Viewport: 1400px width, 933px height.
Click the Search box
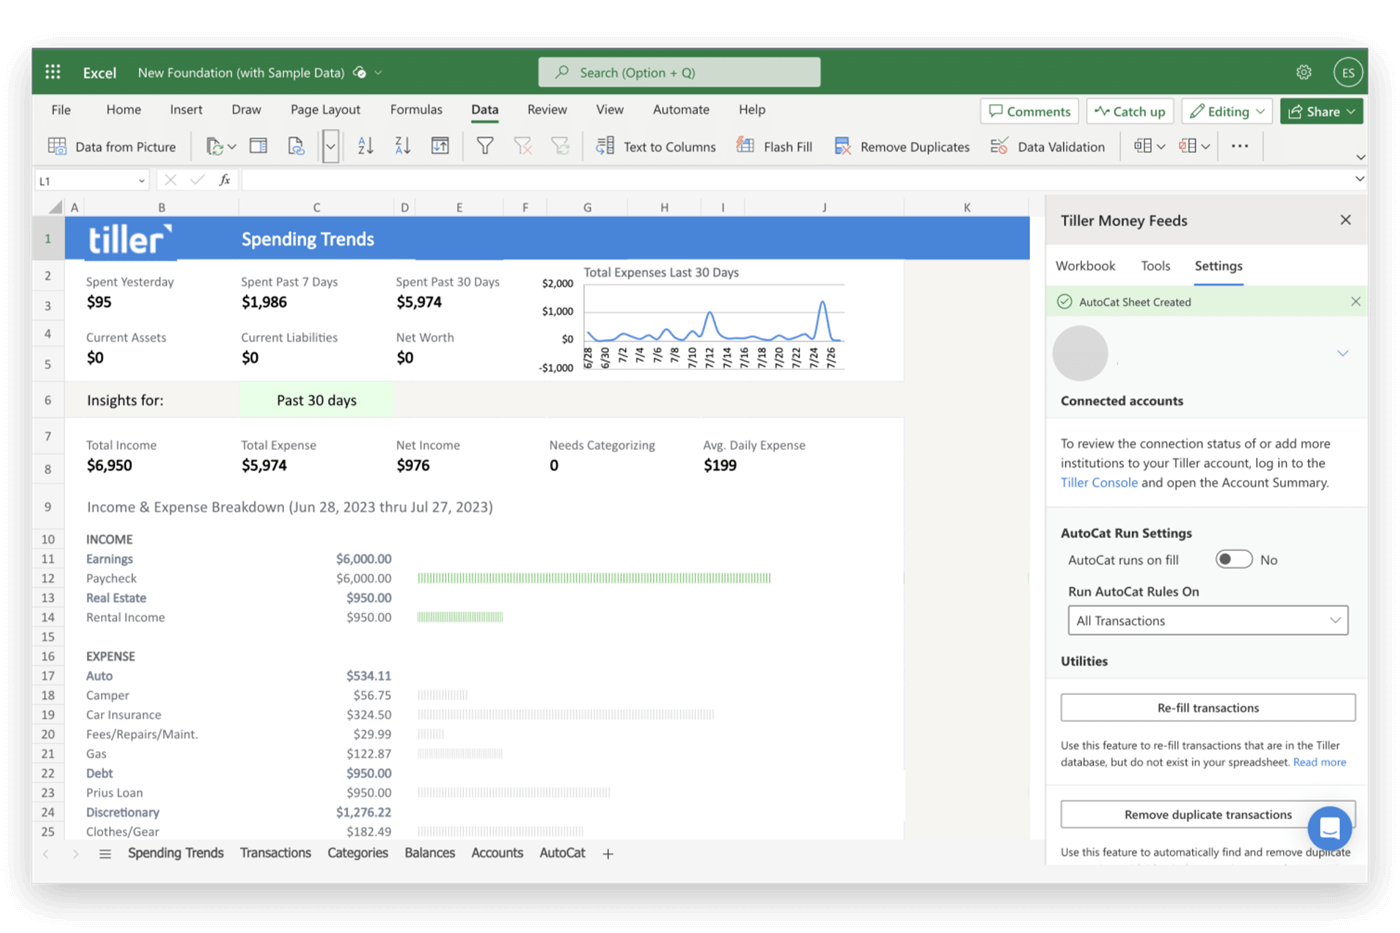click(x=679, y=72)
